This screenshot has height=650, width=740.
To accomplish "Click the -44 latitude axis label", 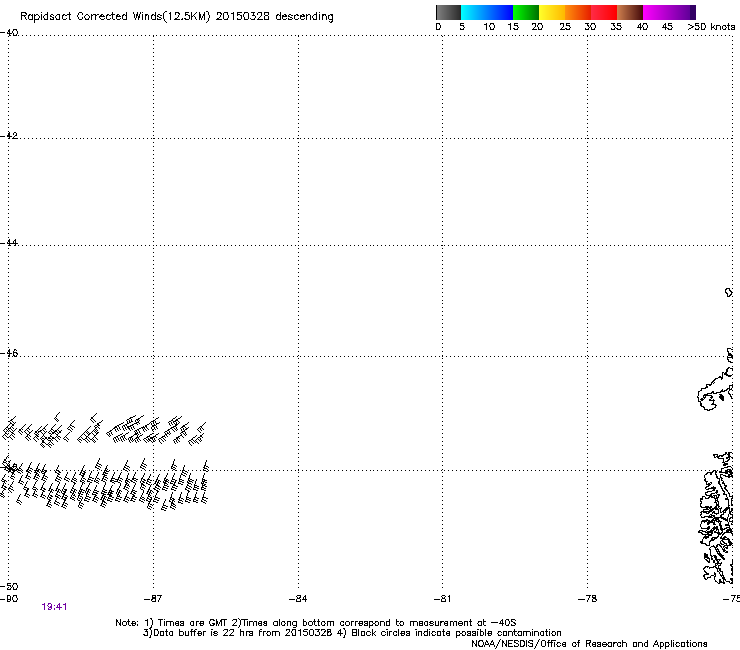I will tap(9, 243).
